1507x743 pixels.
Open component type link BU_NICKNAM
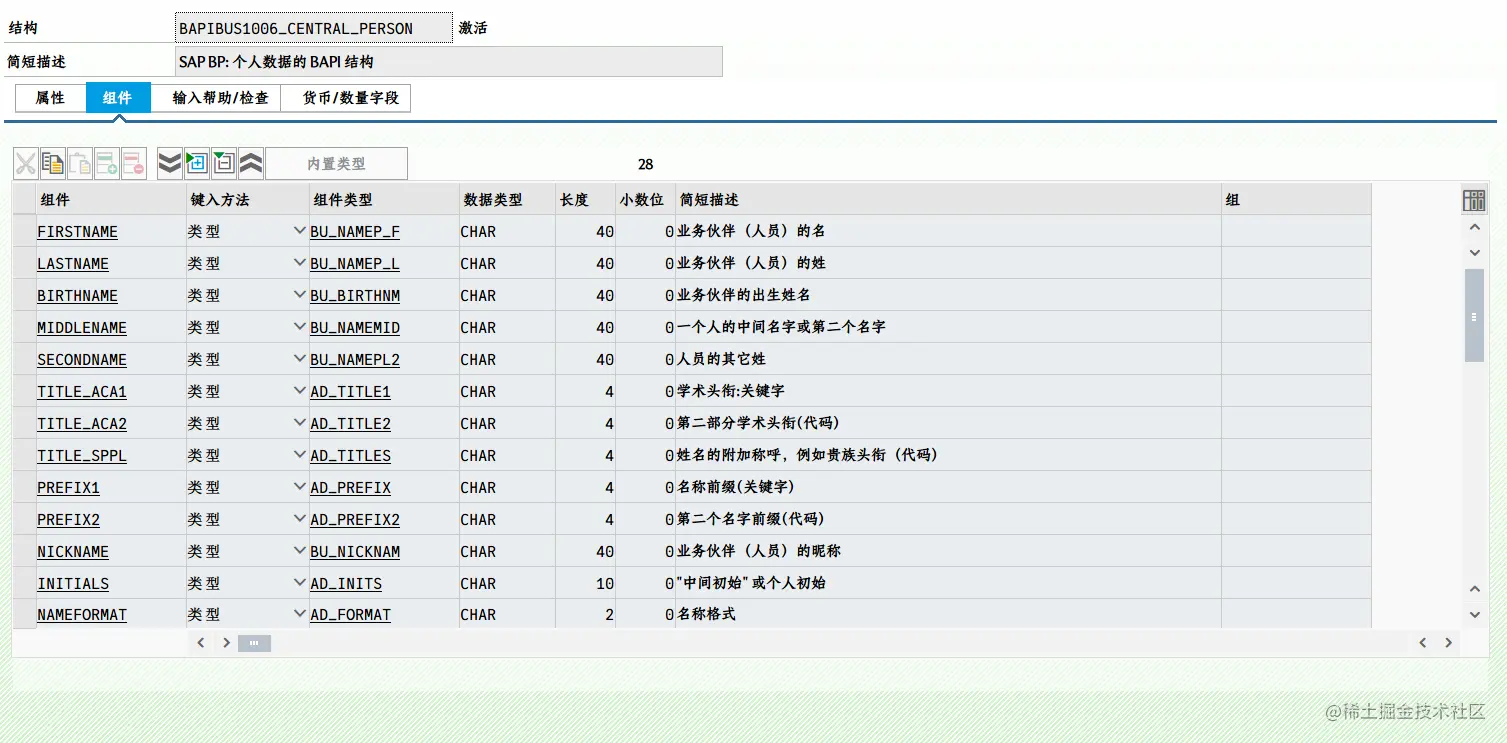click(x=355, y=552)
